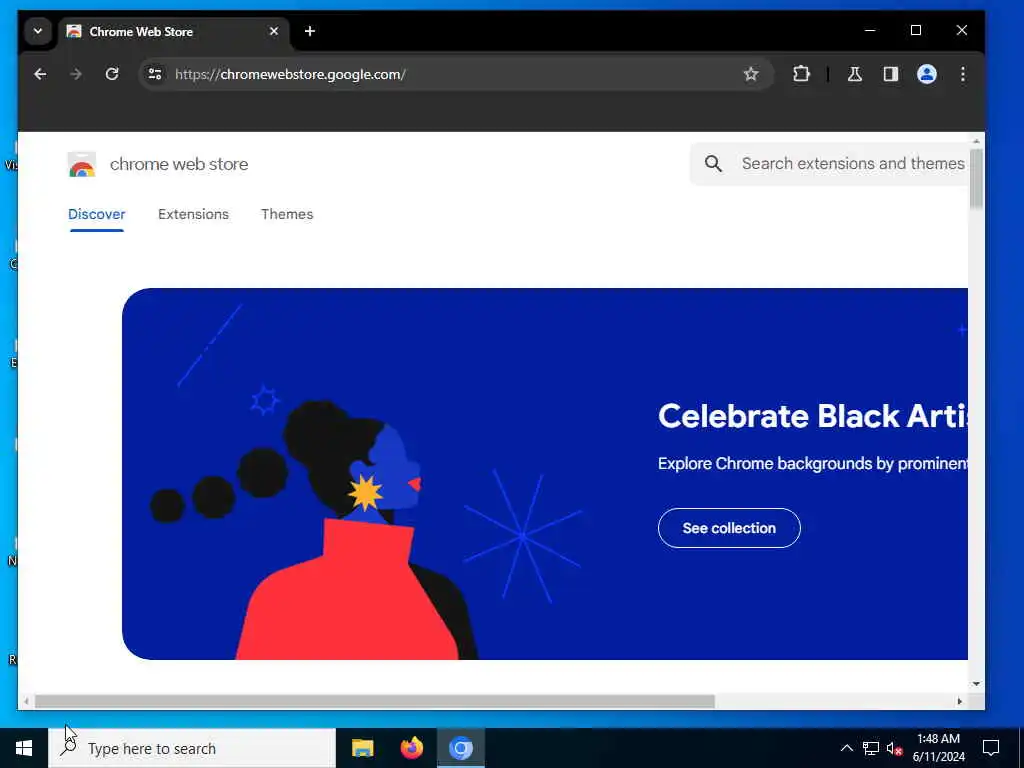Toggle the browser side panel

pyautogui.click(x=891, y=74)
